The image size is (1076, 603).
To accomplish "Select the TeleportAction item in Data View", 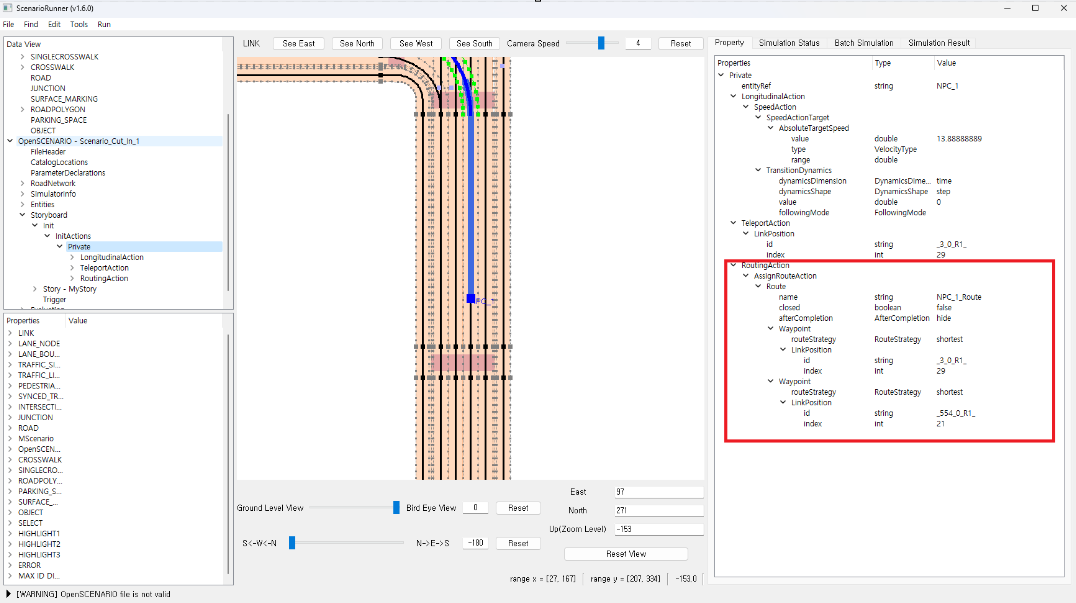I will 104,268.
